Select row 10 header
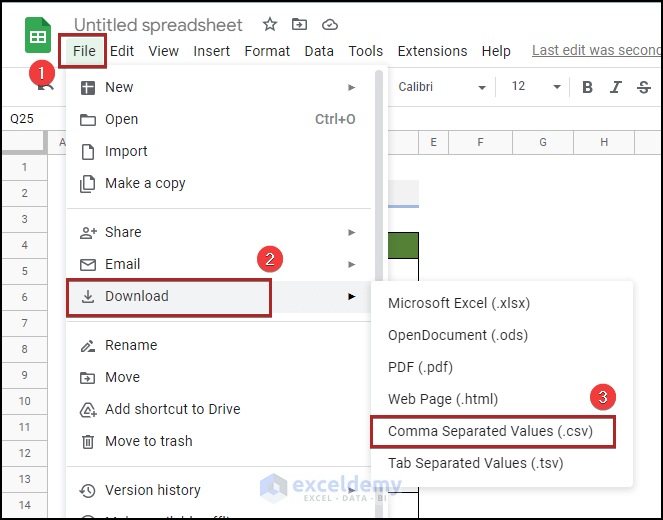Screen dimensions: 663x520 tap(25, 401)
